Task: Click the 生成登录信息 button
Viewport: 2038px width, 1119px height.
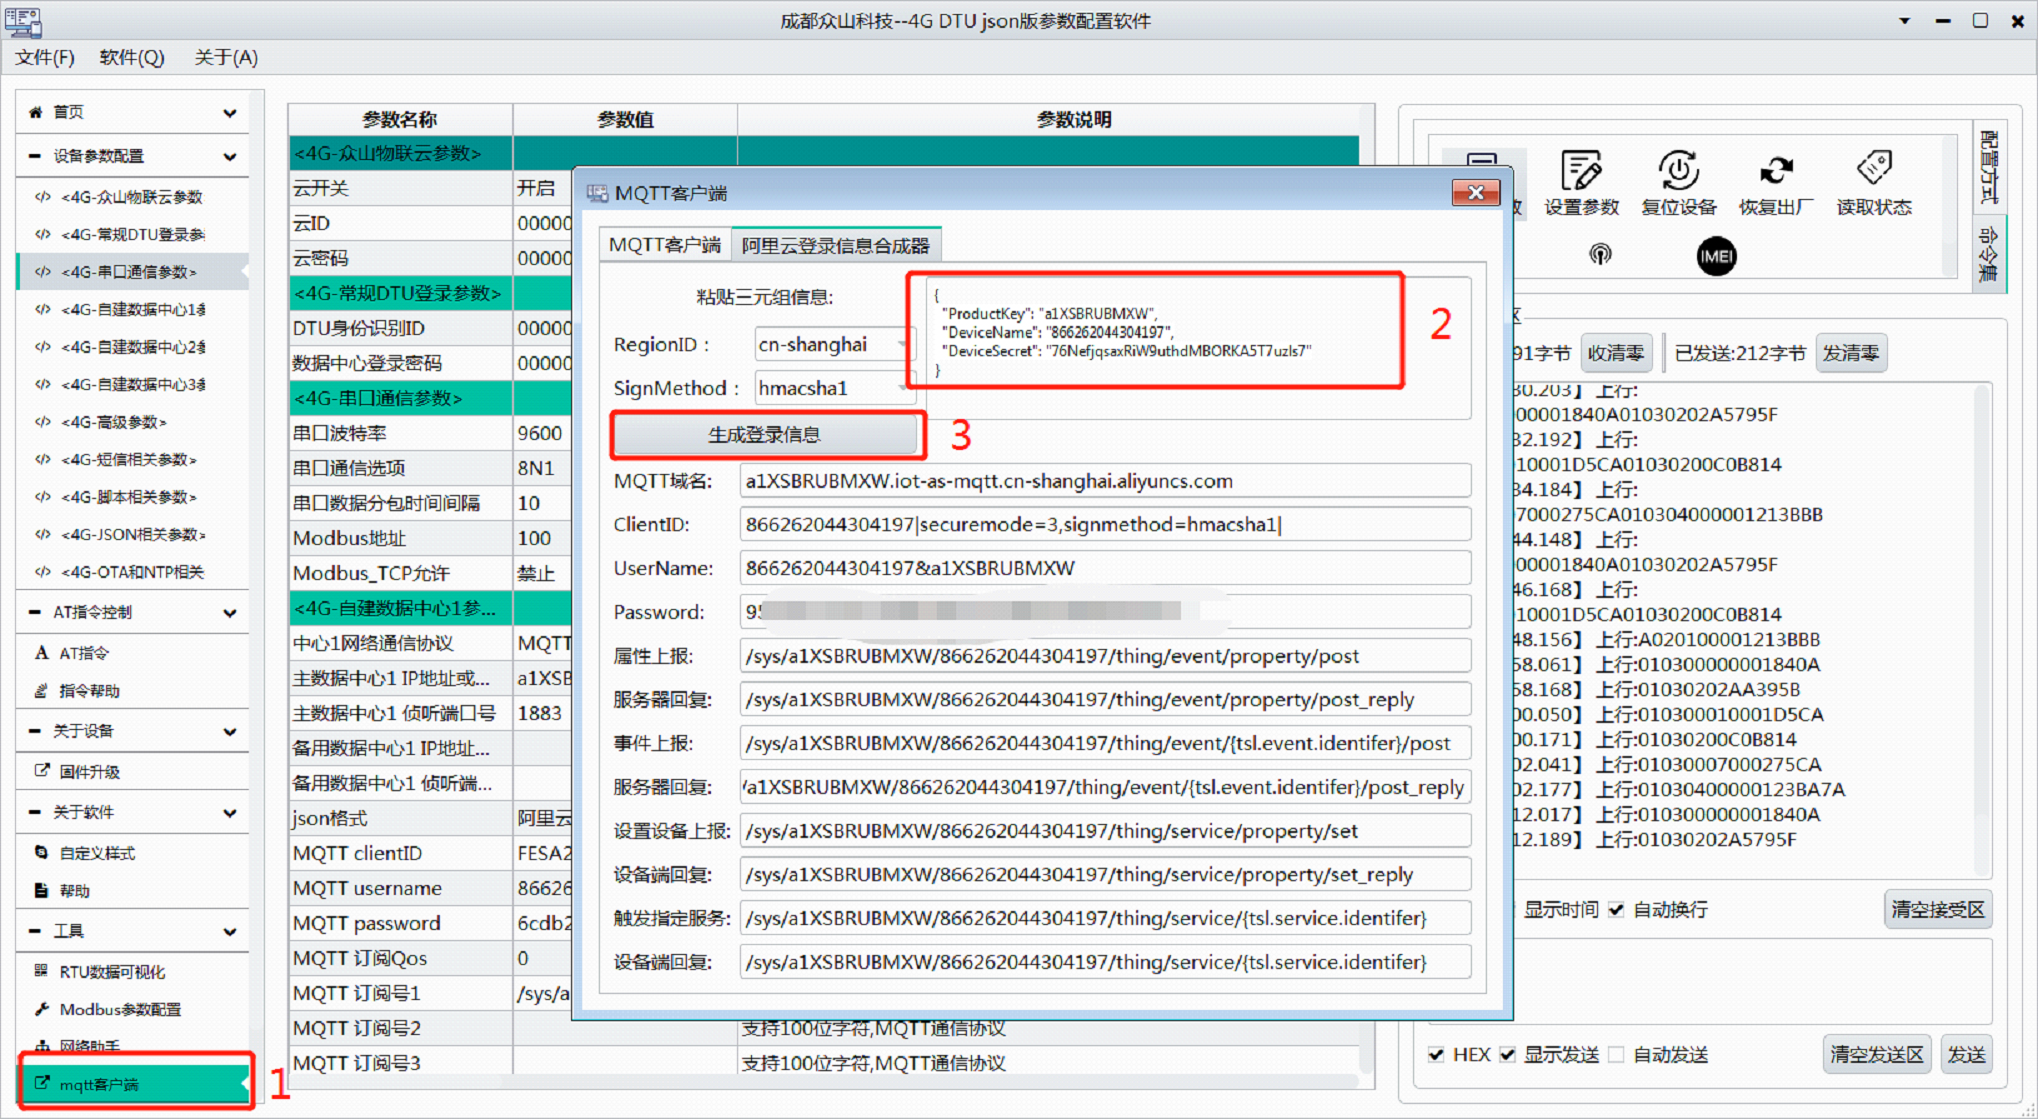Action: 764,434
